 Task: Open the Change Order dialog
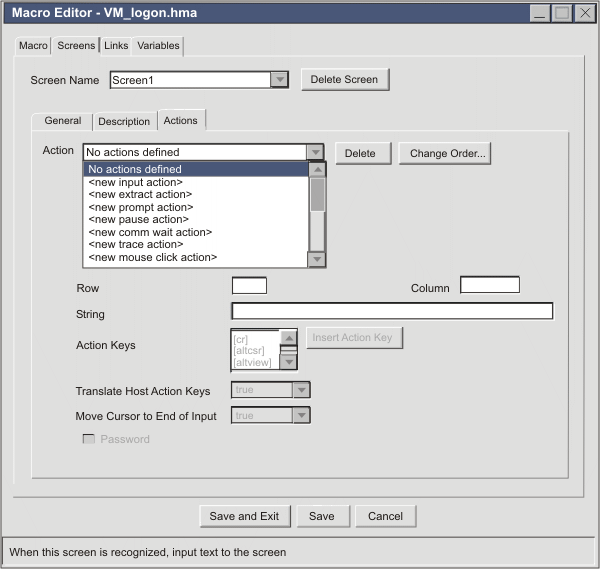pyautogui.click(x=445, y=153)
